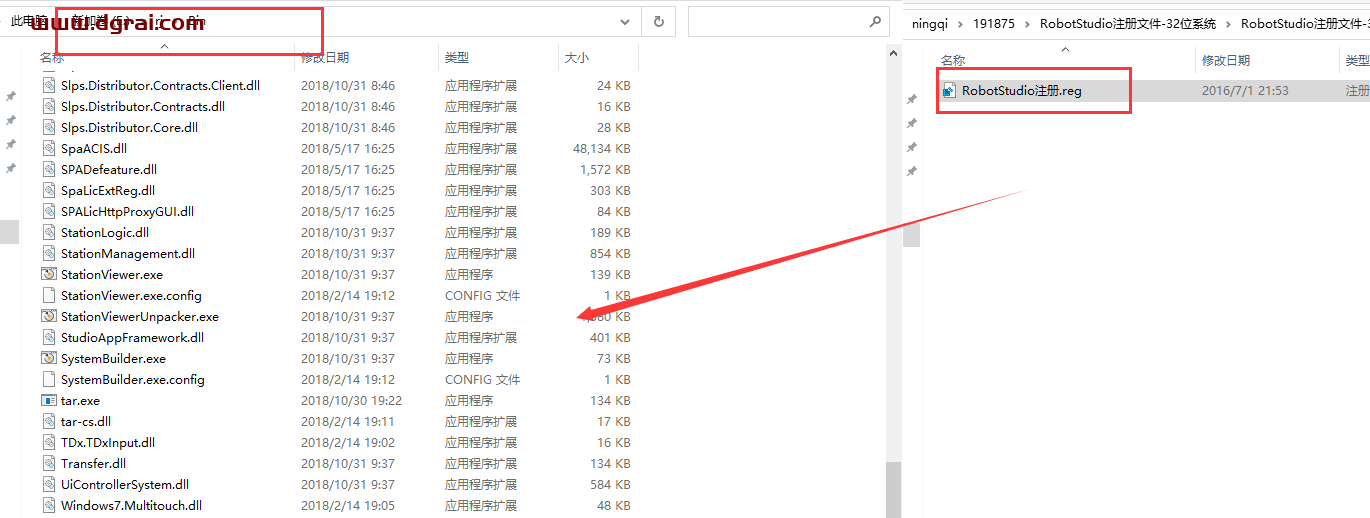The image size is (1370, 518).
Task: Select the SpaACIS.dll file icon
Action: (49, 149)
